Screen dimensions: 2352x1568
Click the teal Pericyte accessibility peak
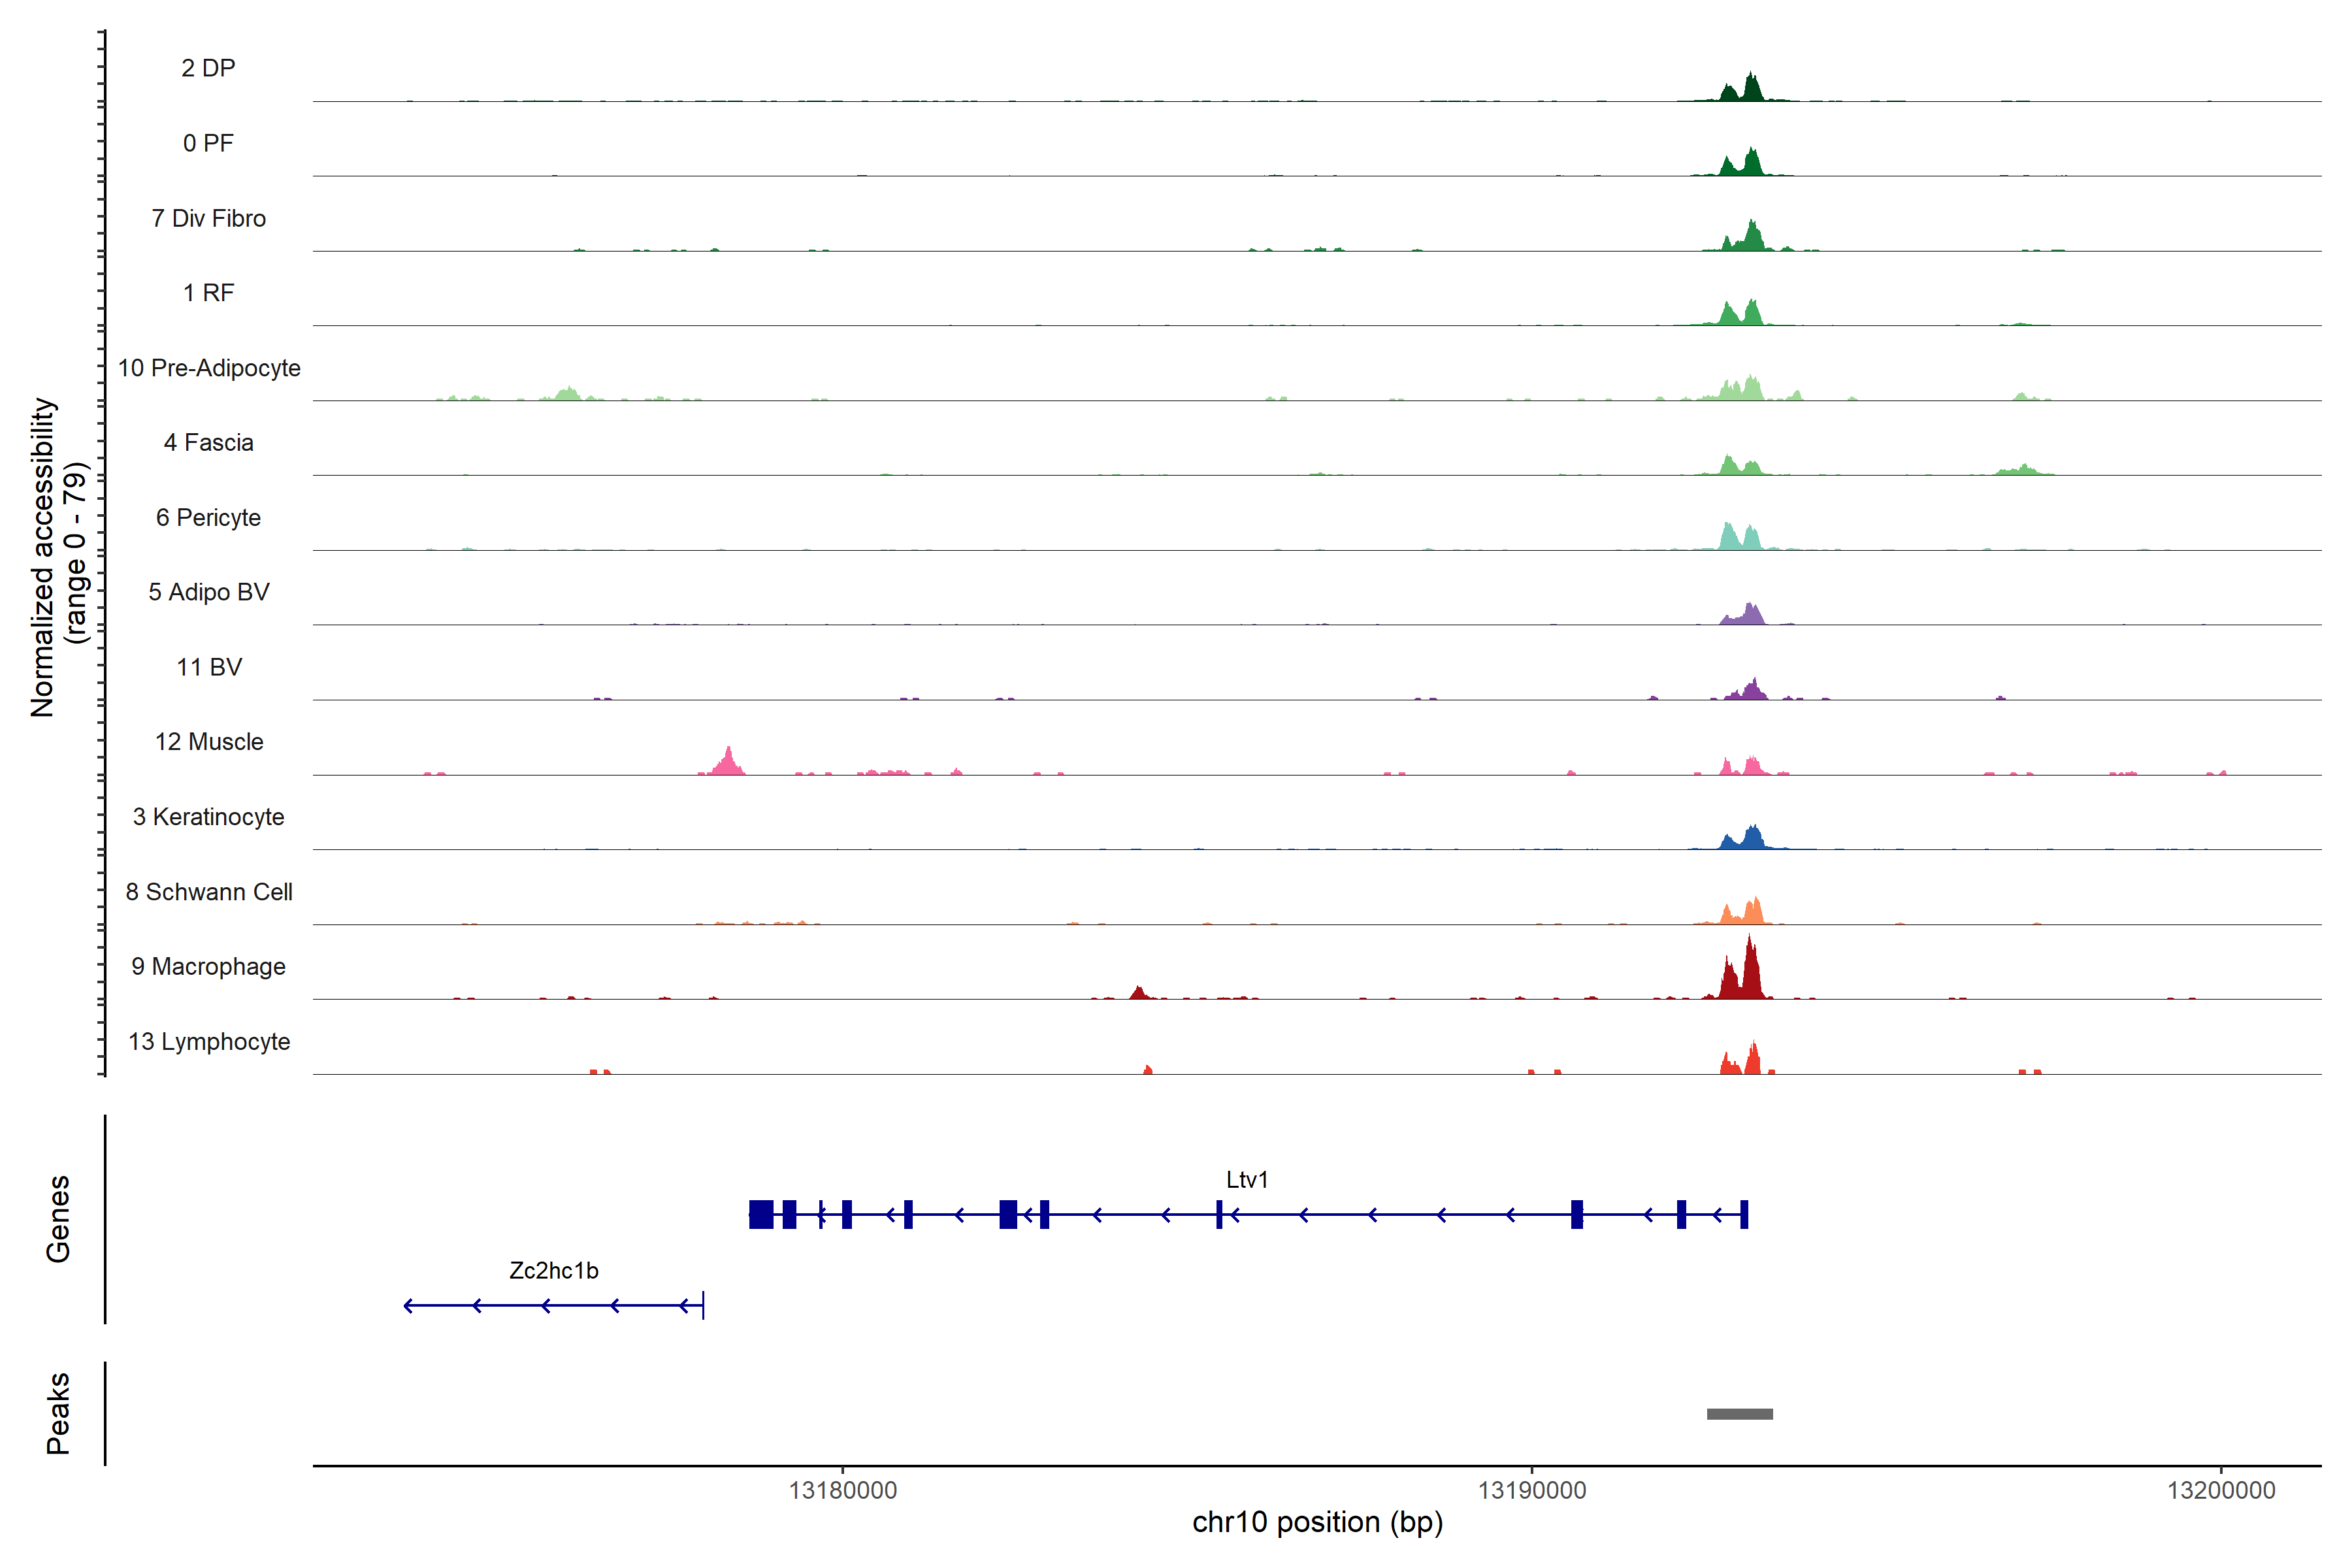[1728, 538]
